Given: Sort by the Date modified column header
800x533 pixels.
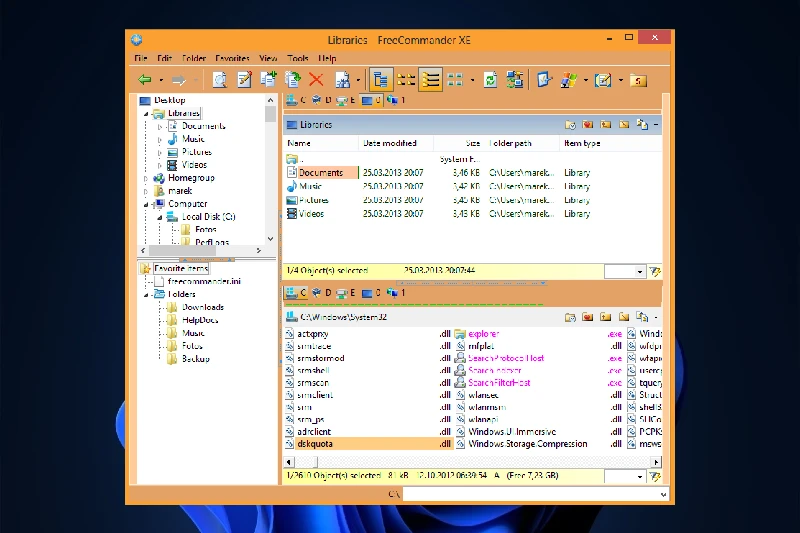Looking at the screenshot, I should [396, 143].
